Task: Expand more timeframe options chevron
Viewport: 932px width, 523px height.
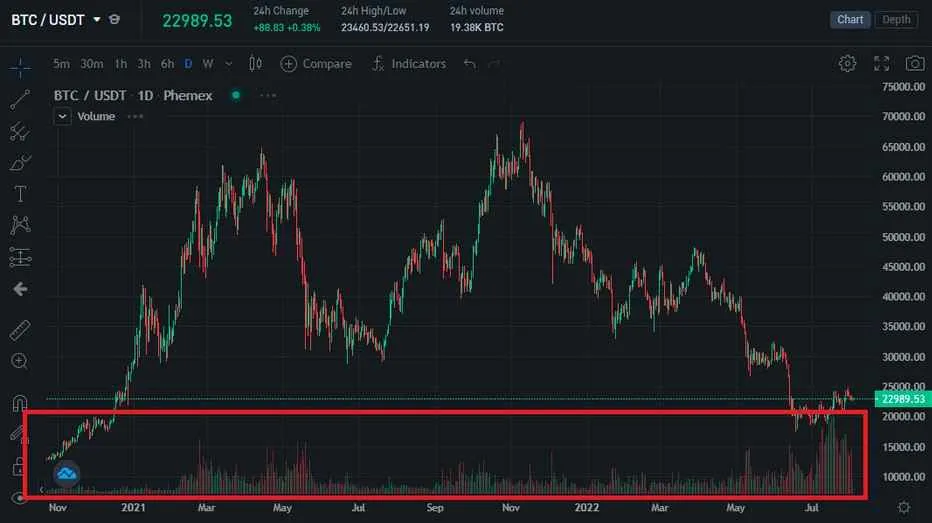Action: tap(229, 64)
